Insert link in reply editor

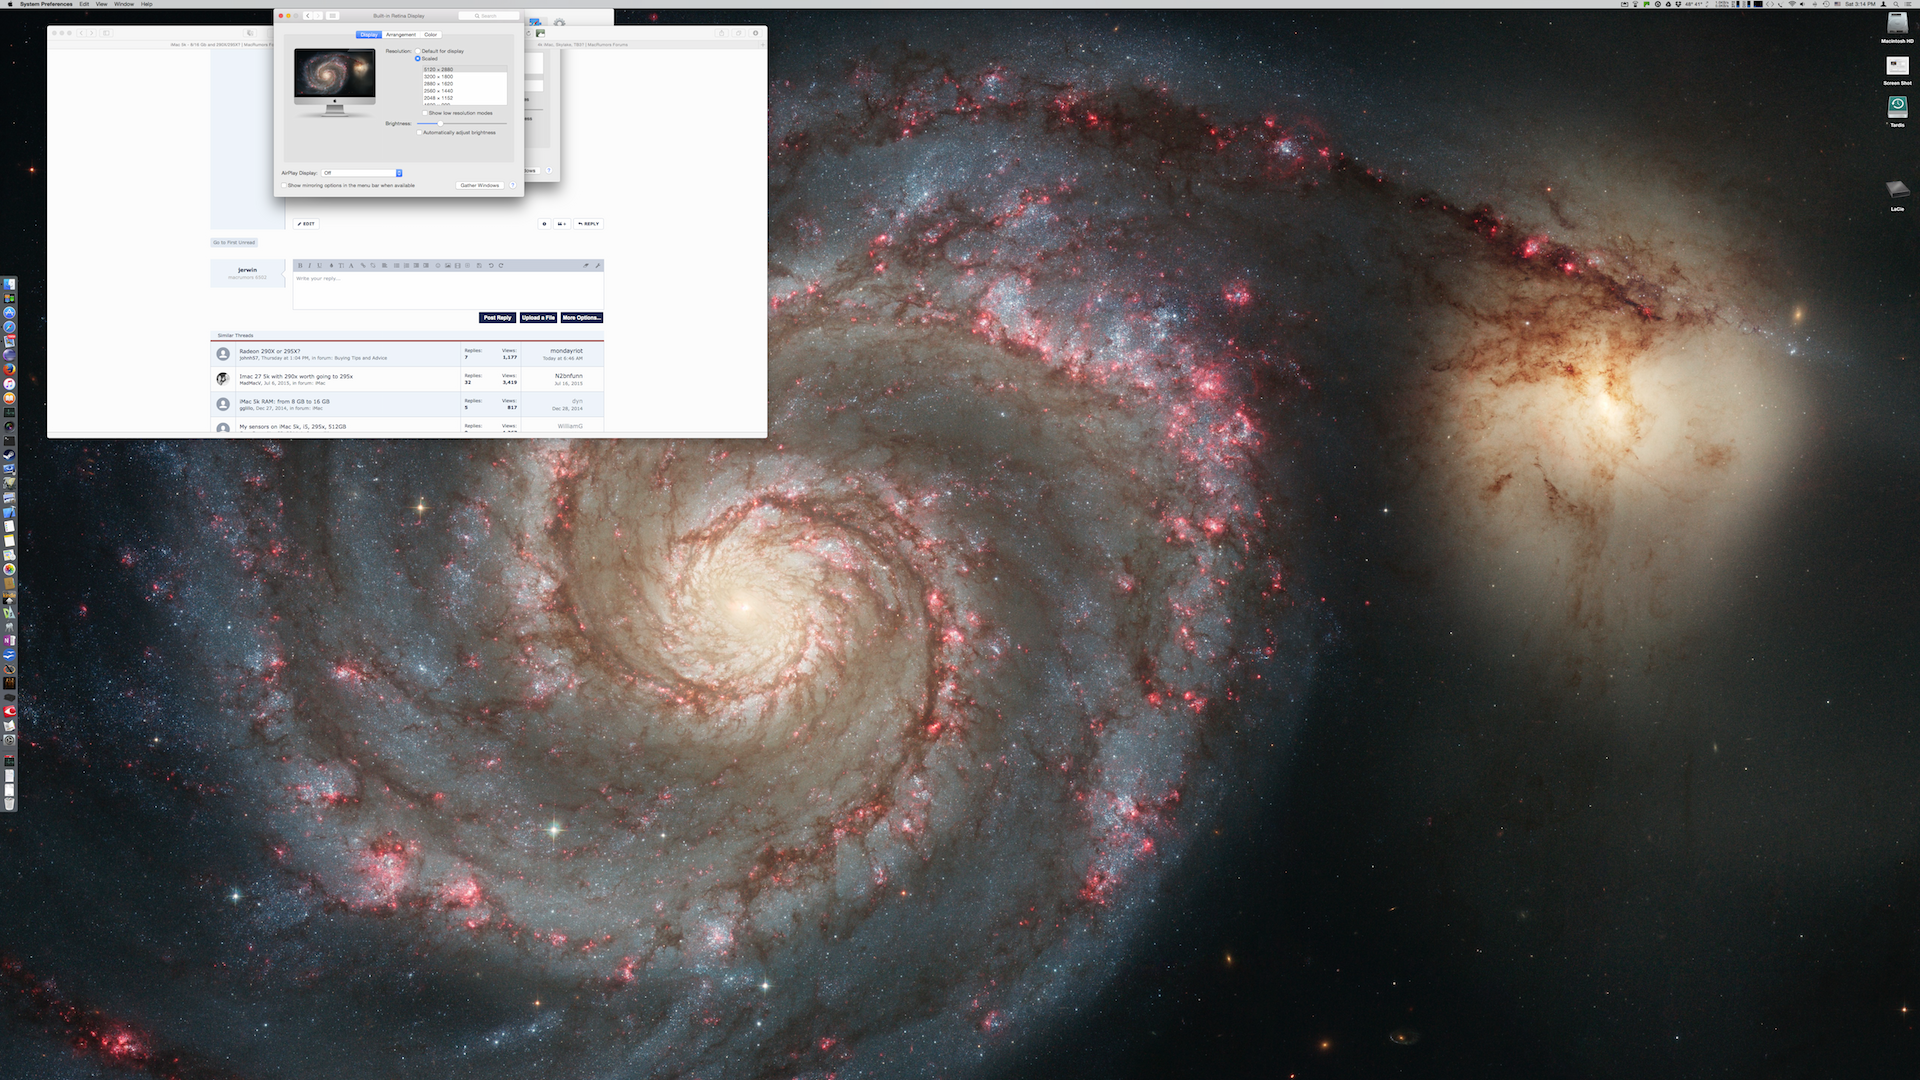tap(363, 265)
